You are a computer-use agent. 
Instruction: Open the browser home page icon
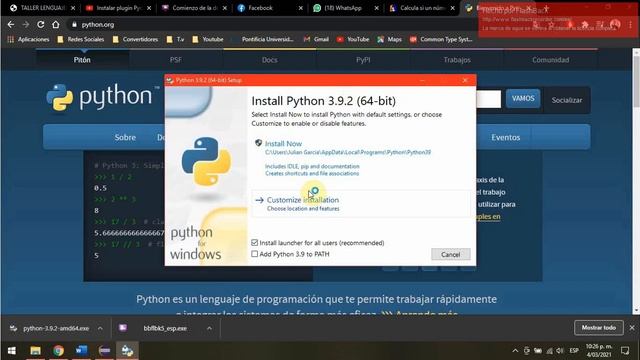click(x=56, y=24)
